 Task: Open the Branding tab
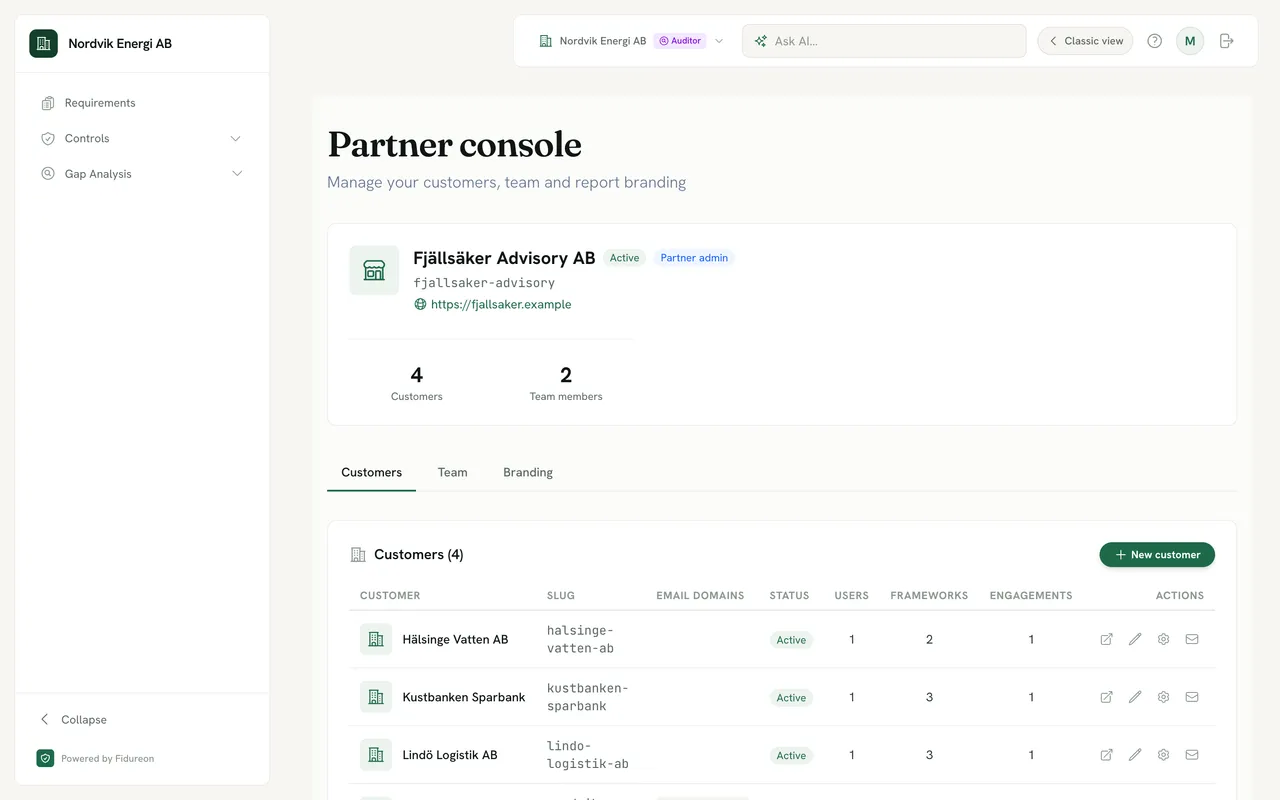[x=528, y=473]
